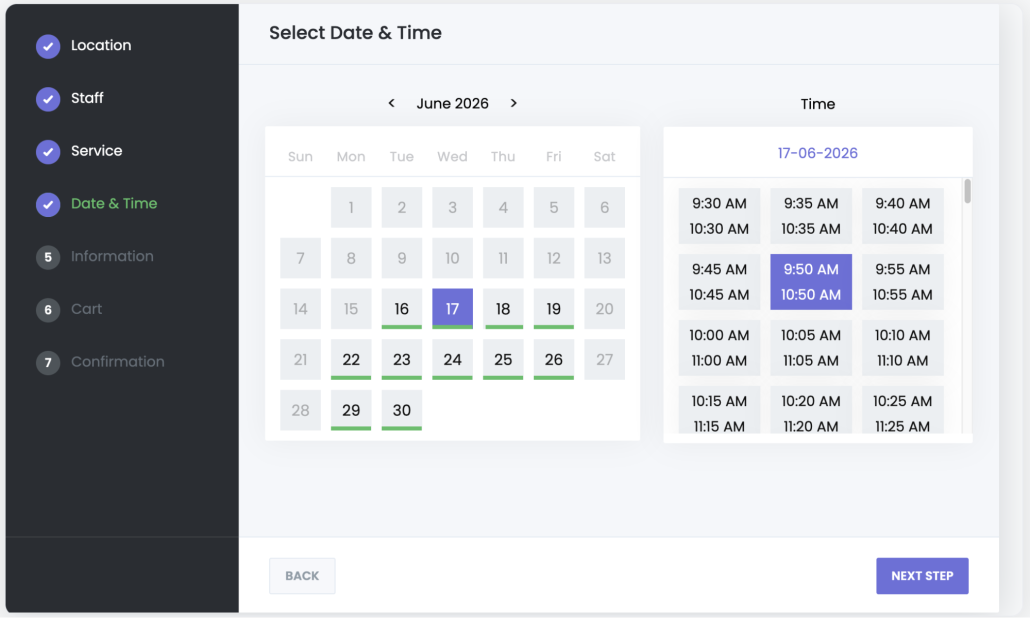Choose the 10:05 AM – 11:05 AM slot

point(811,347)
